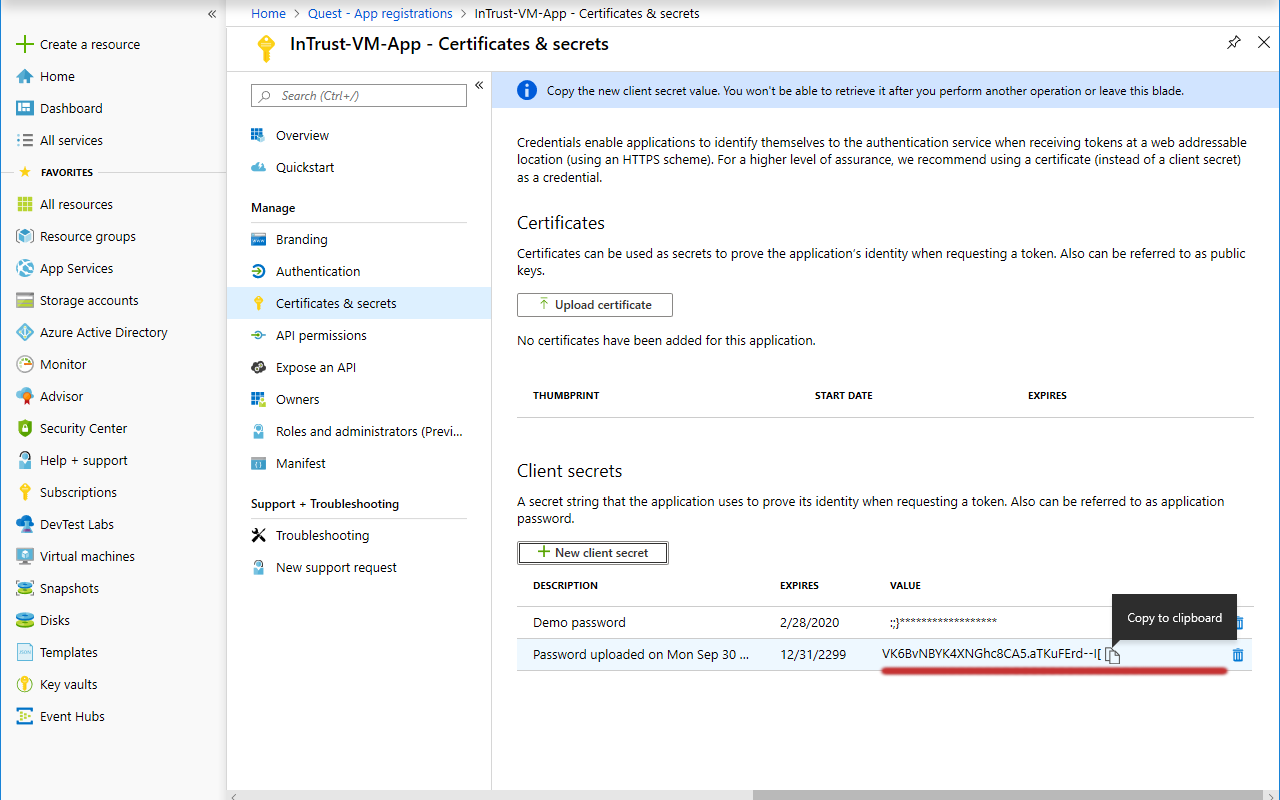Expand All services list
This screenshot has height=800, width=1280.
pyautogui.click(x=71, y=140)
